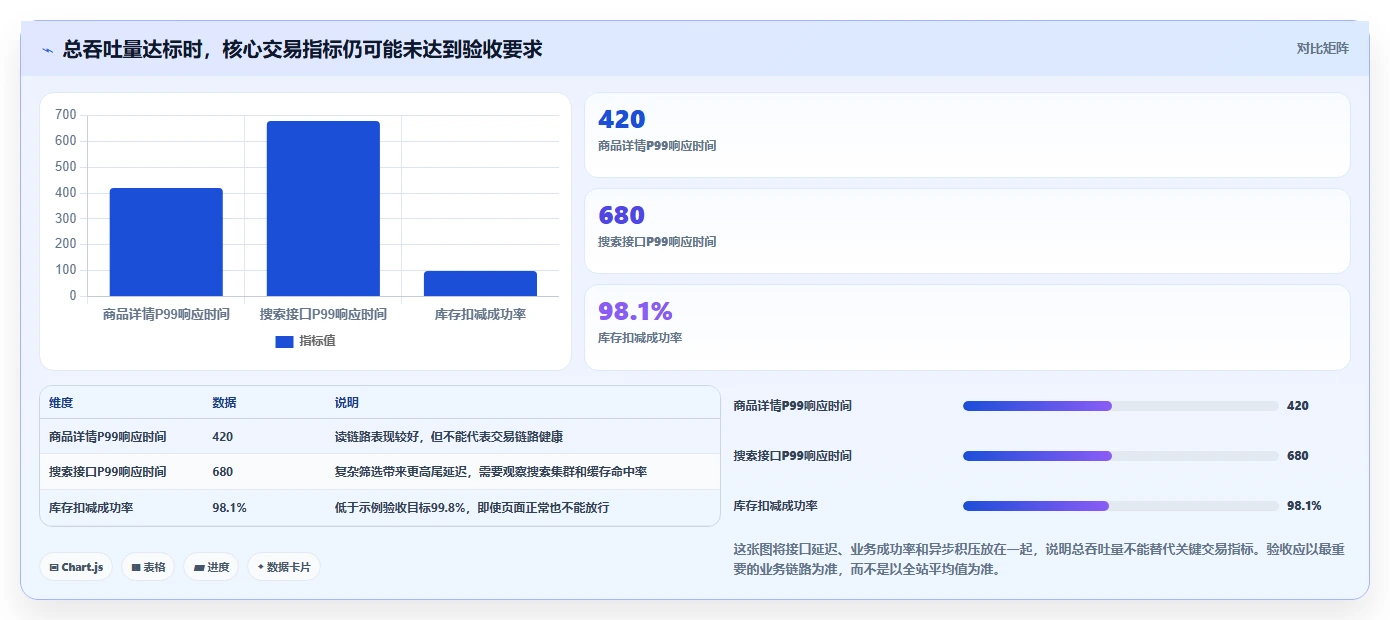This screenshot has width=1390, height=620.
Task: Click the lightning icon beside the title
Action: [47, 49]
